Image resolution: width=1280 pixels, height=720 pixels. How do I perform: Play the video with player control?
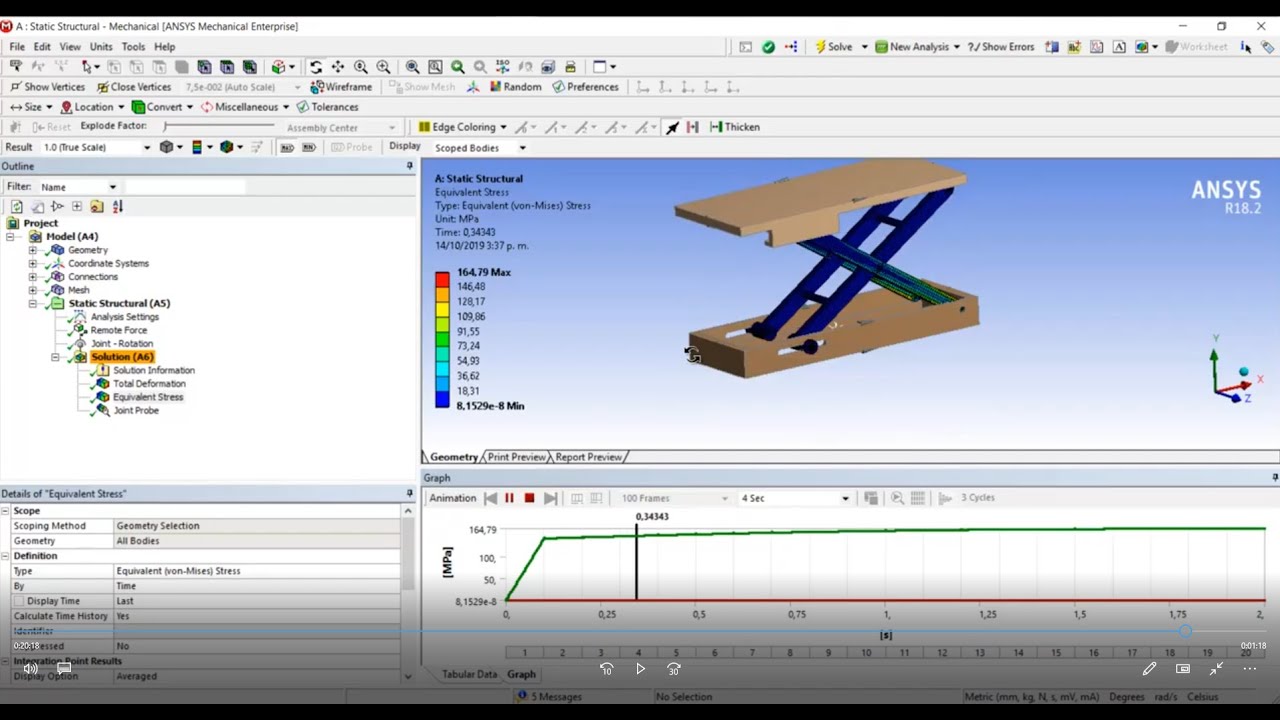[640, 669]
